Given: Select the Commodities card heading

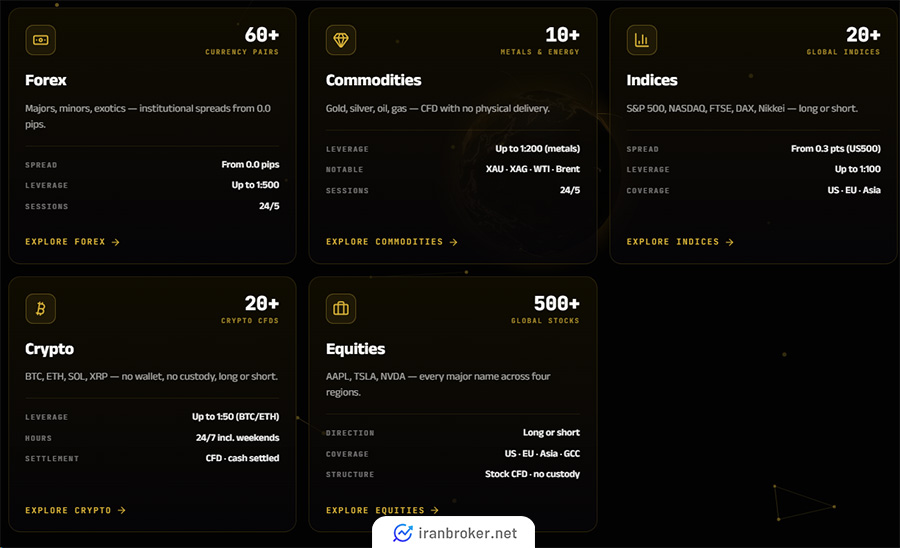Looking at the screenshot, I should tap(374, 80).
